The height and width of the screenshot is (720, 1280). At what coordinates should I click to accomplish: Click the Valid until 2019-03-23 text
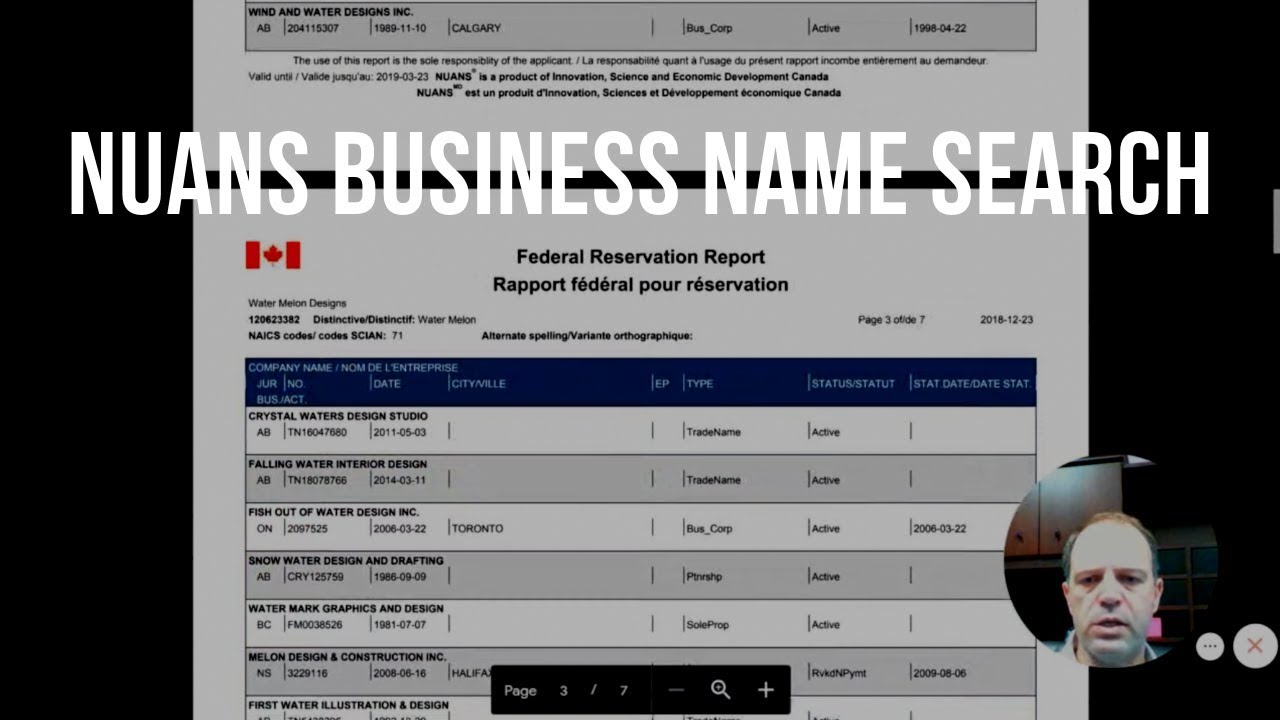(x=339, y=77)
